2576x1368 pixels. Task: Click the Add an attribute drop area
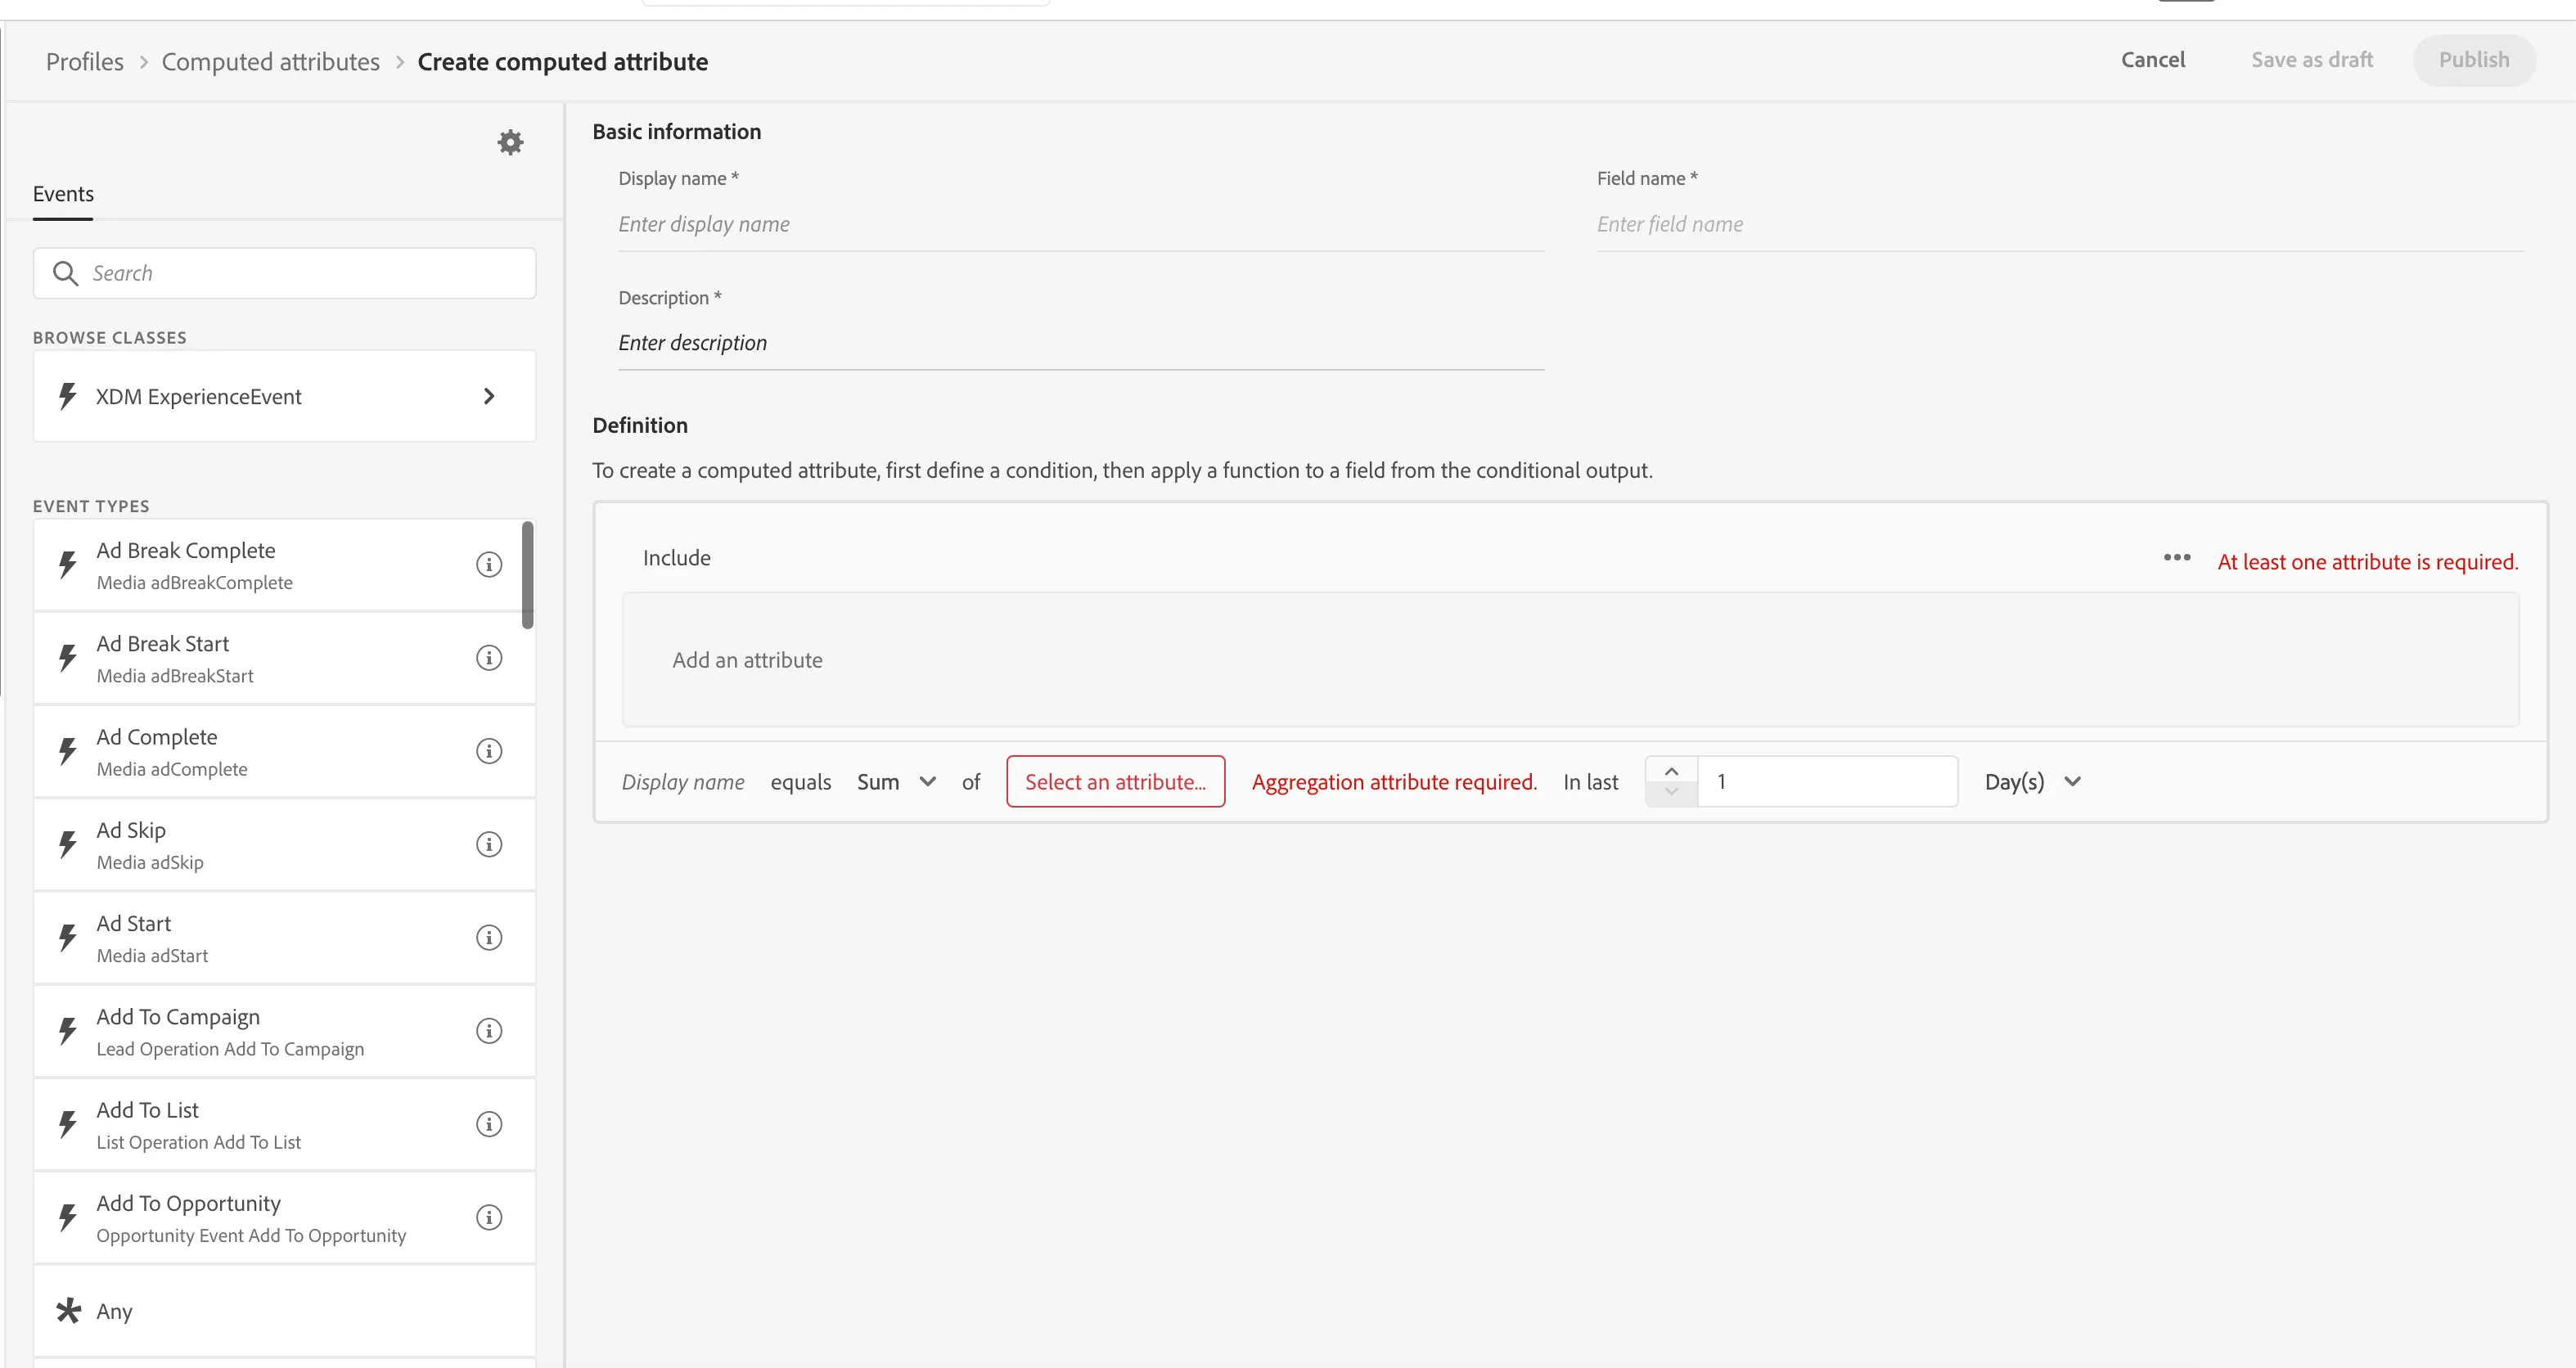point(1570,660)
